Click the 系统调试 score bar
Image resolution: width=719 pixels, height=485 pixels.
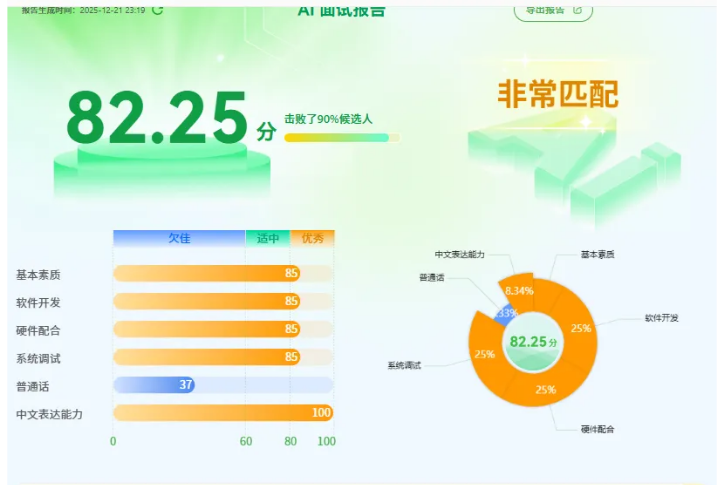[206, 357]
